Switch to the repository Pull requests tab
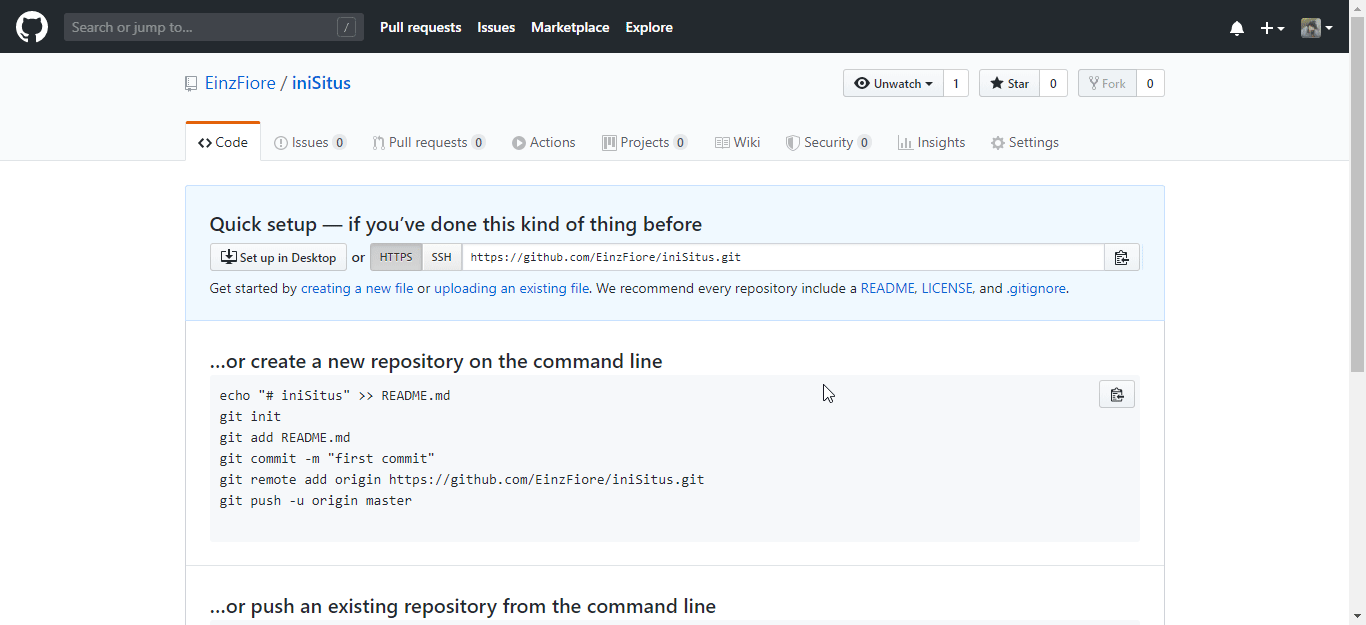The height and width of the screenshot is (625, 1366). point(429,142)
